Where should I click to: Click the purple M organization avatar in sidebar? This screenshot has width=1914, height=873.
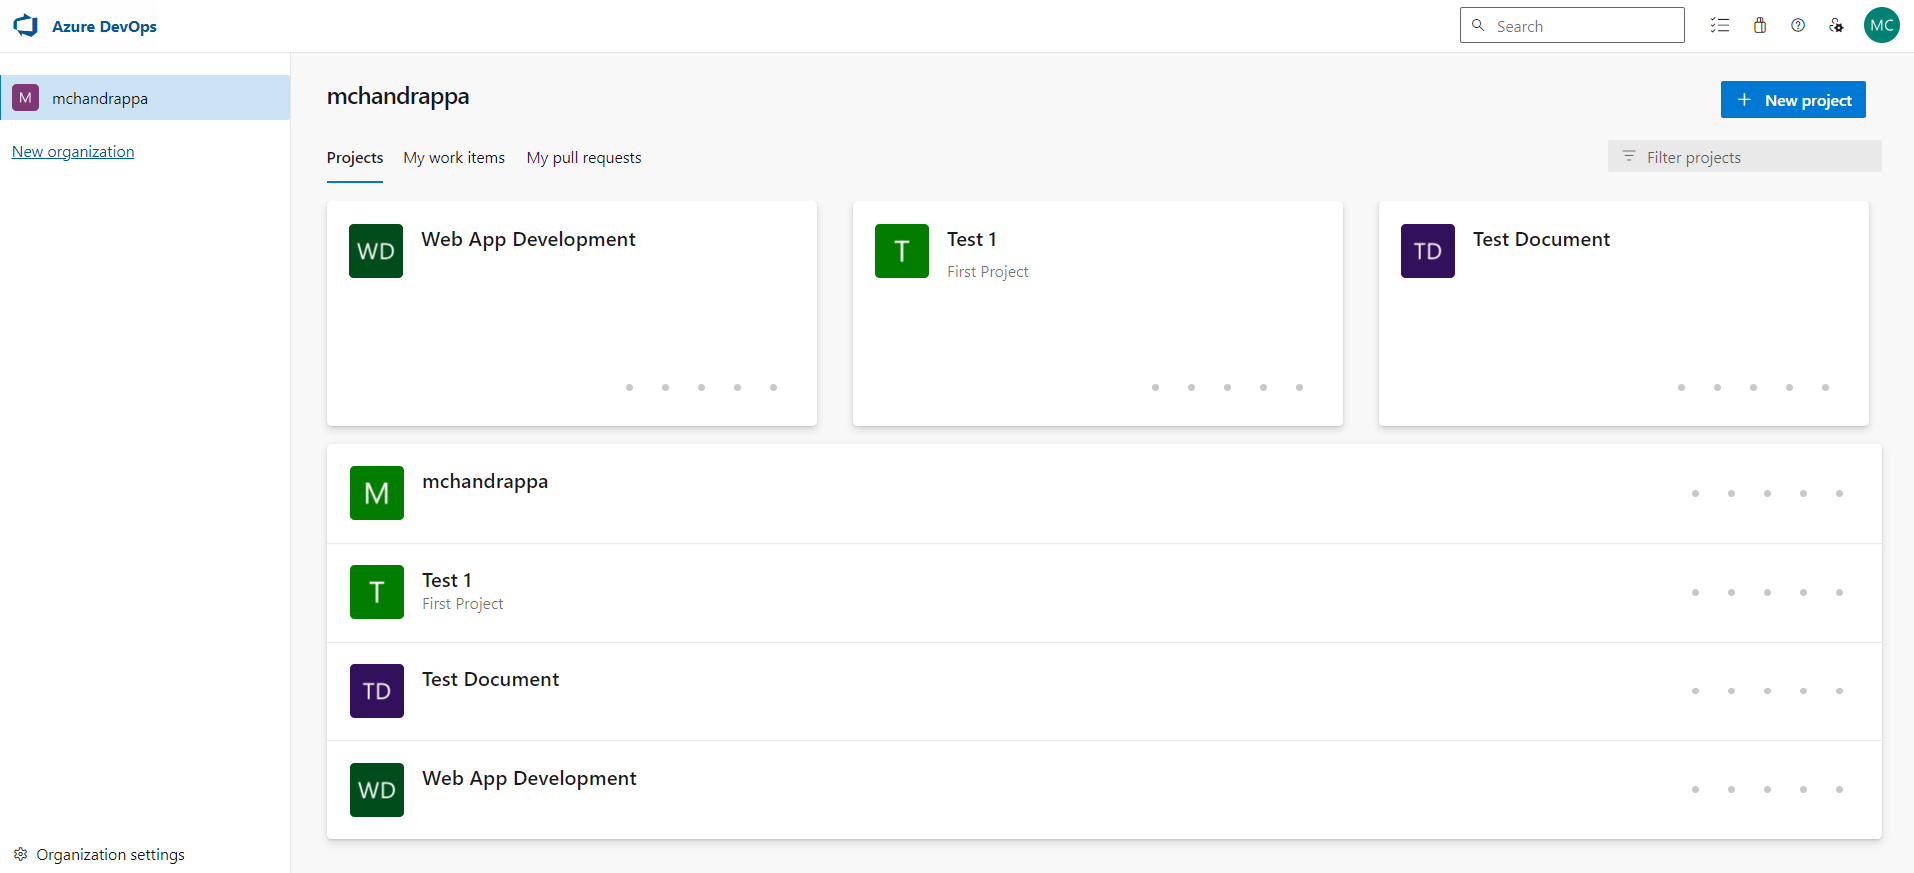(26, 98)
